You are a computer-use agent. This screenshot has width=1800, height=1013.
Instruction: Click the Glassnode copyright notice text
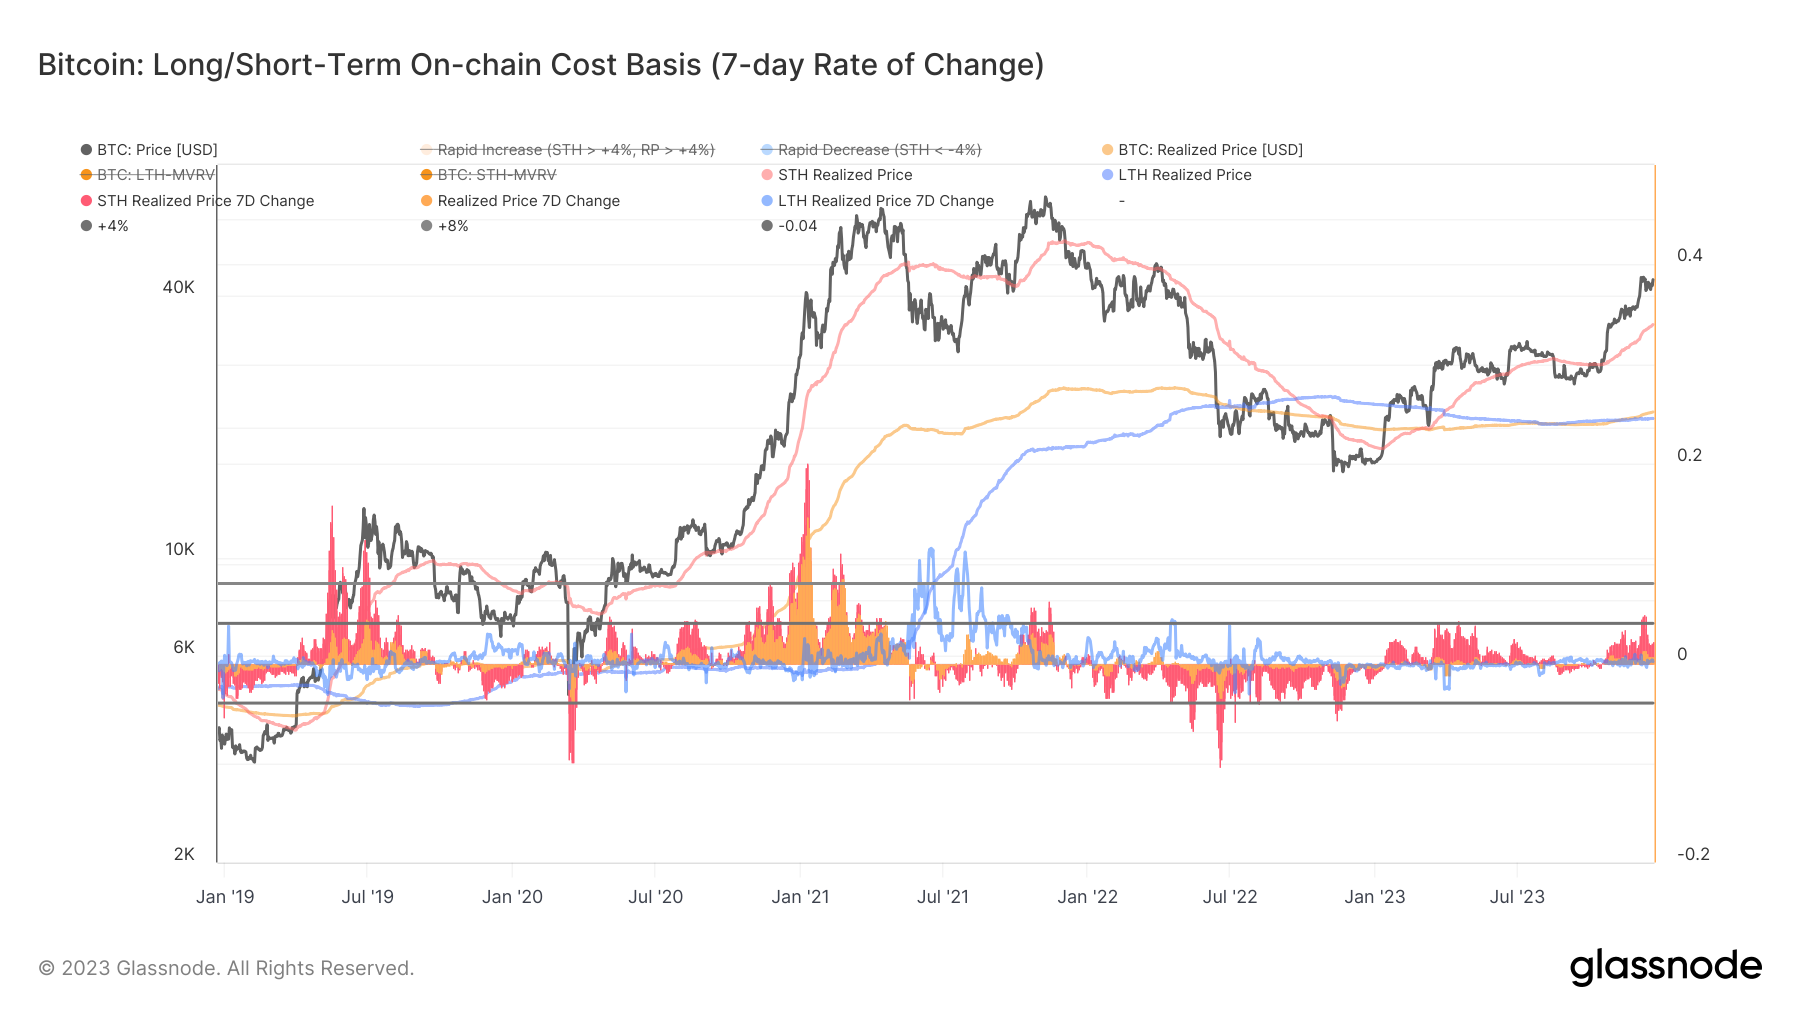tap(226, 968)
